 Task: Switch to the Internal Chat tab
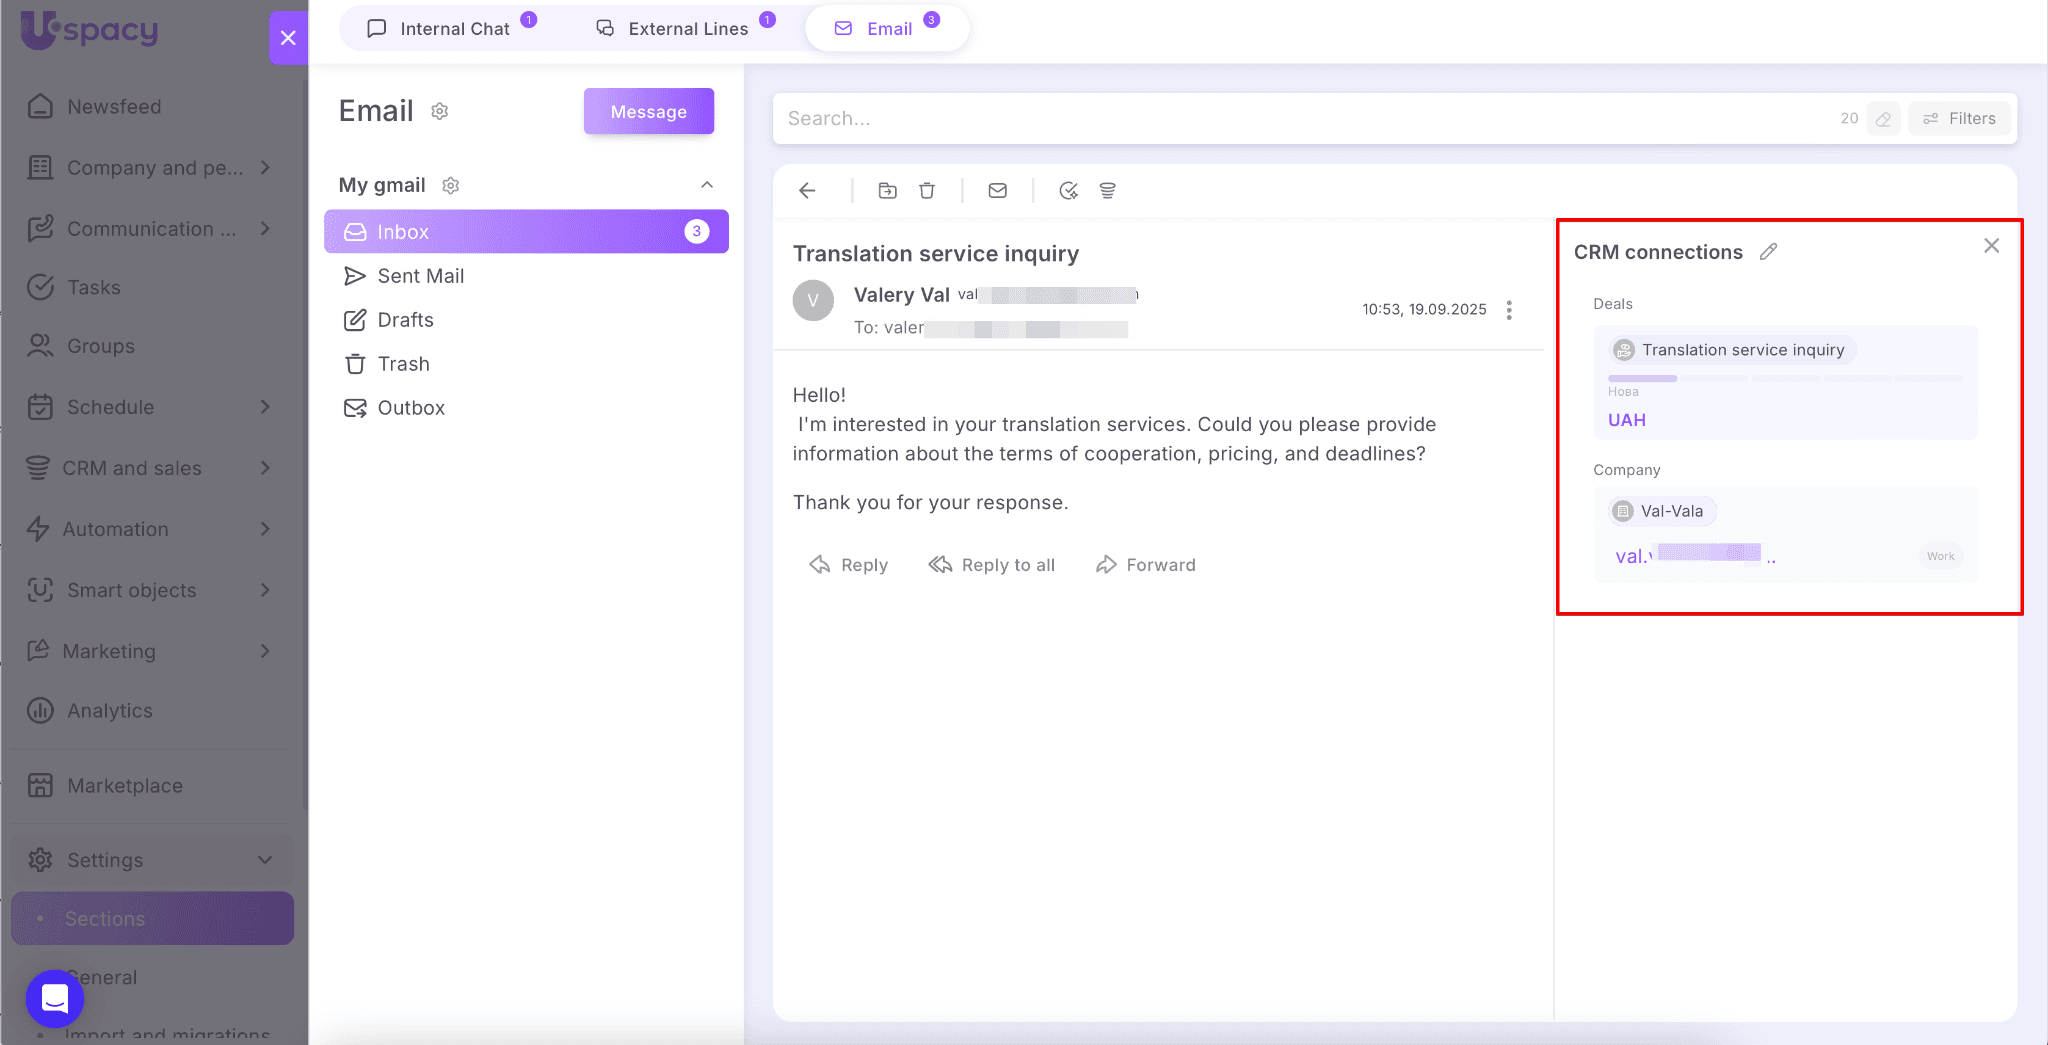(452, 29)
